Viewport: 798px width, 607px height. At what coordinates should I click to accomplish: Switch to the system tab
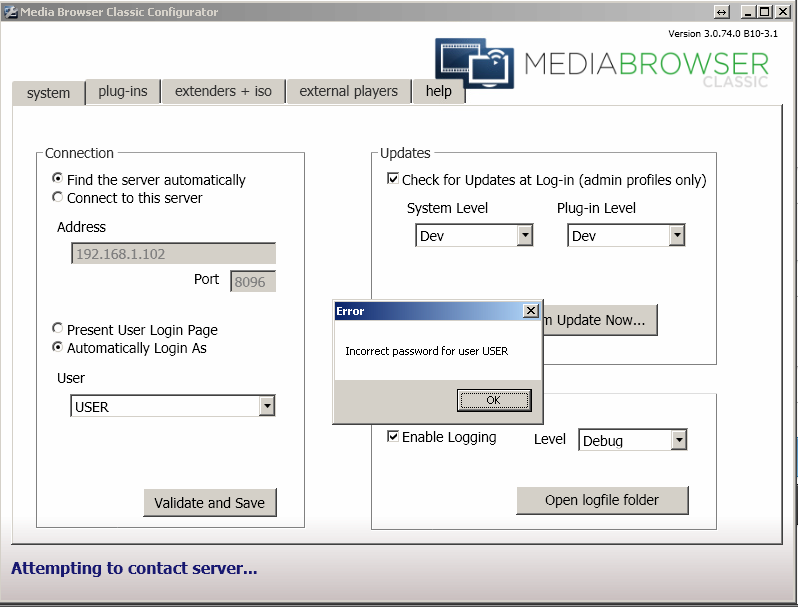(x=48, y=93)
